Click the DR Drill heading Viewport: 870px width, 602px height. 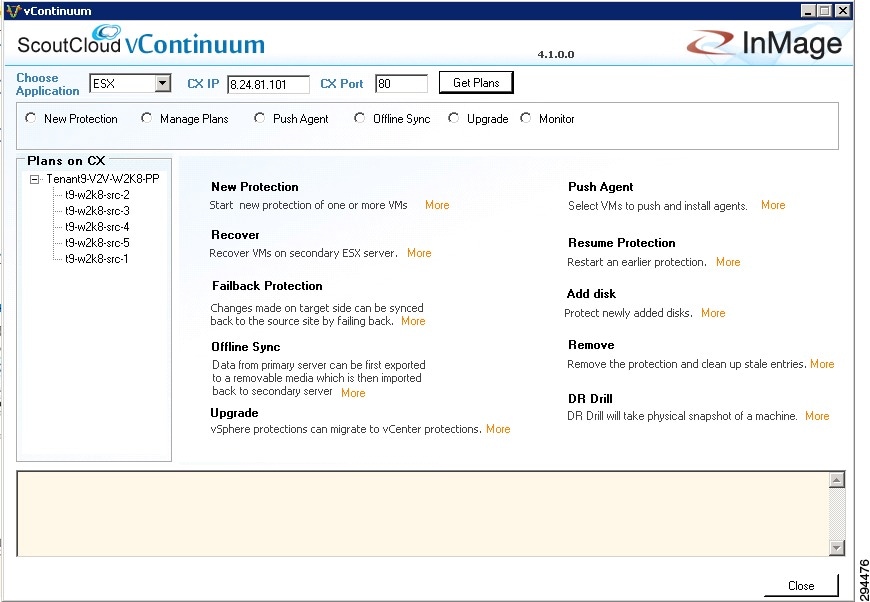(590, 399)
